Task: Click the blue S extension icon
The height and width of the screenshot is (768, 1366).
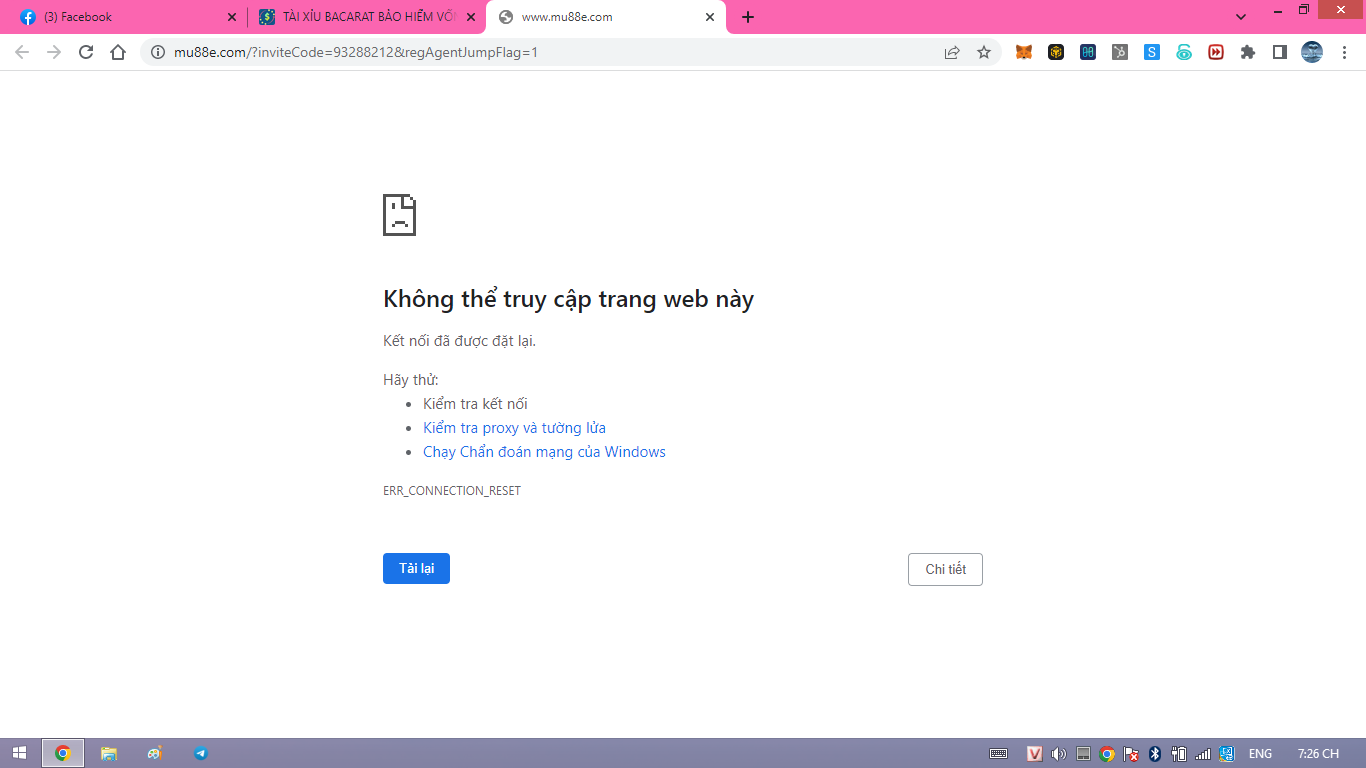Action: pyautogui.click(x=1152, y=52)
